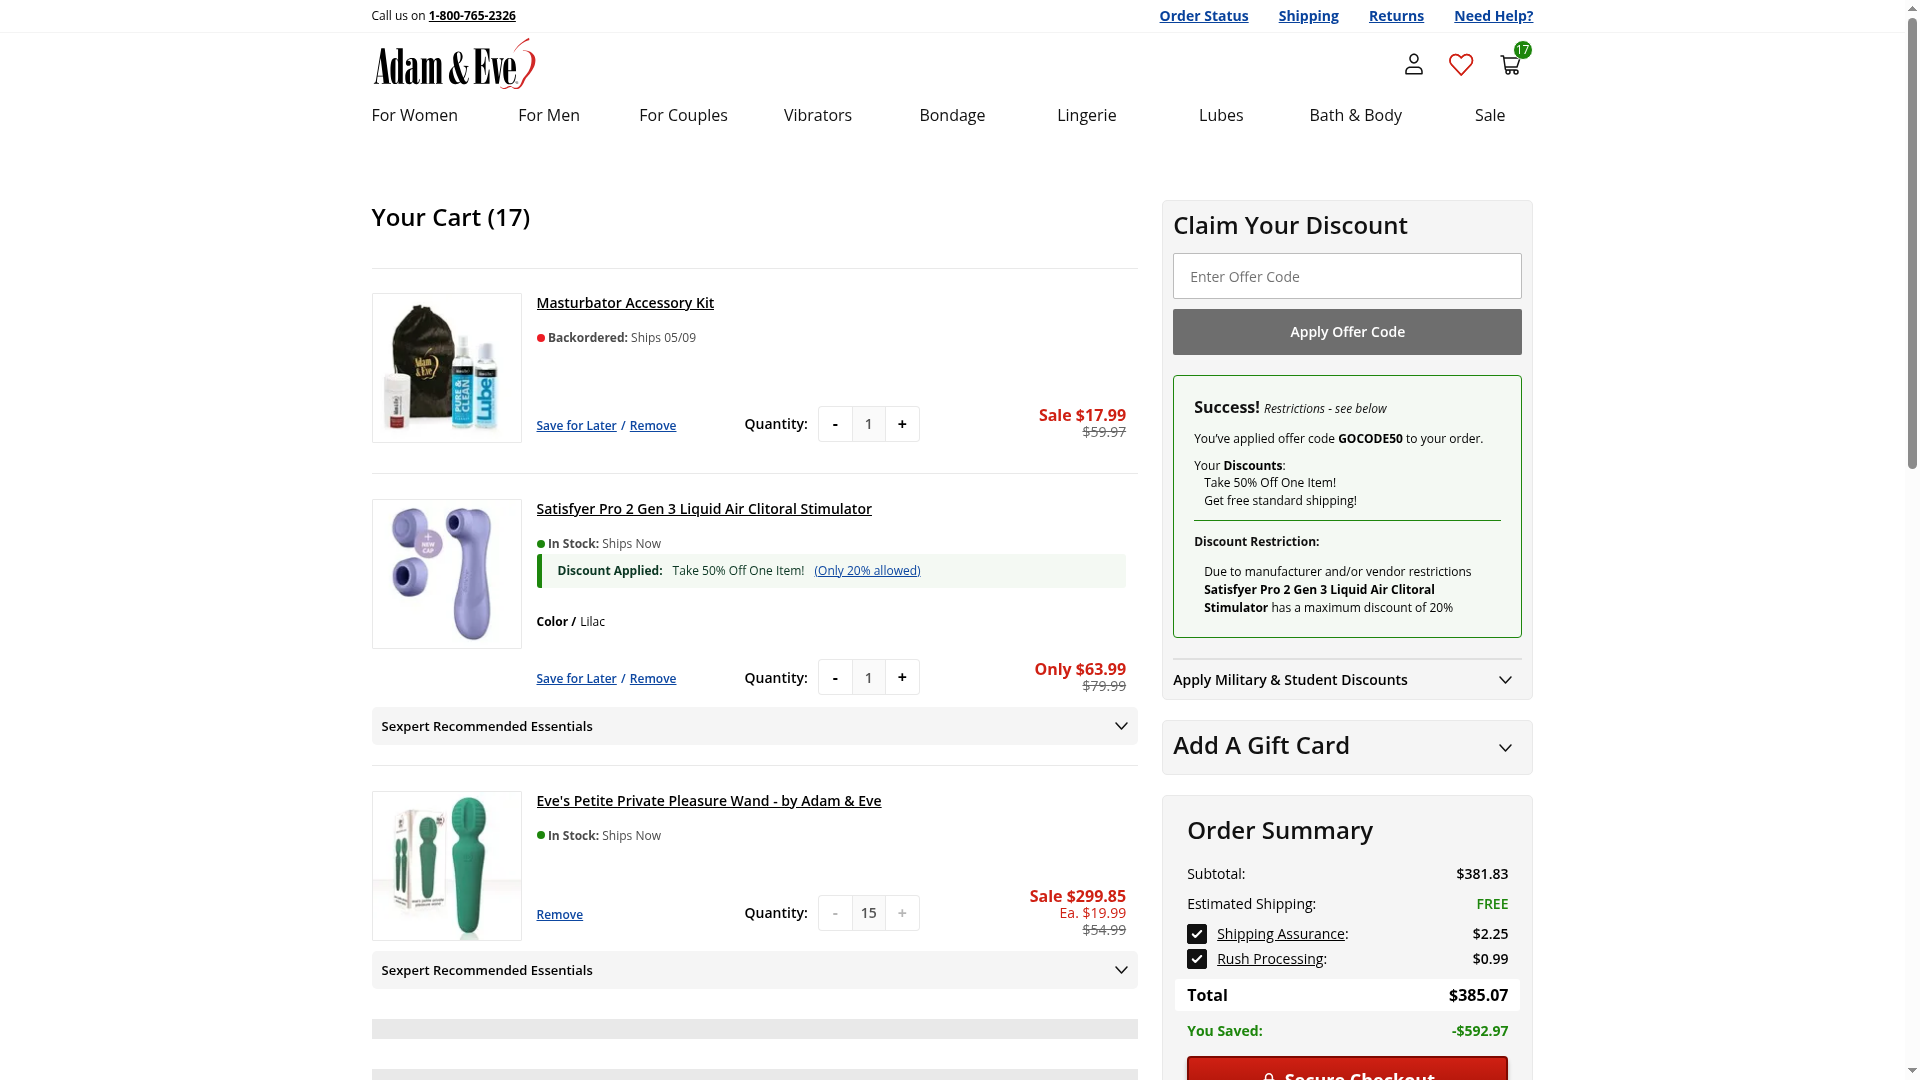The width and height of the screenshot is (1920, 1080).
Task: Click the Enter Offer Code field
Action: click(1346, 276)
